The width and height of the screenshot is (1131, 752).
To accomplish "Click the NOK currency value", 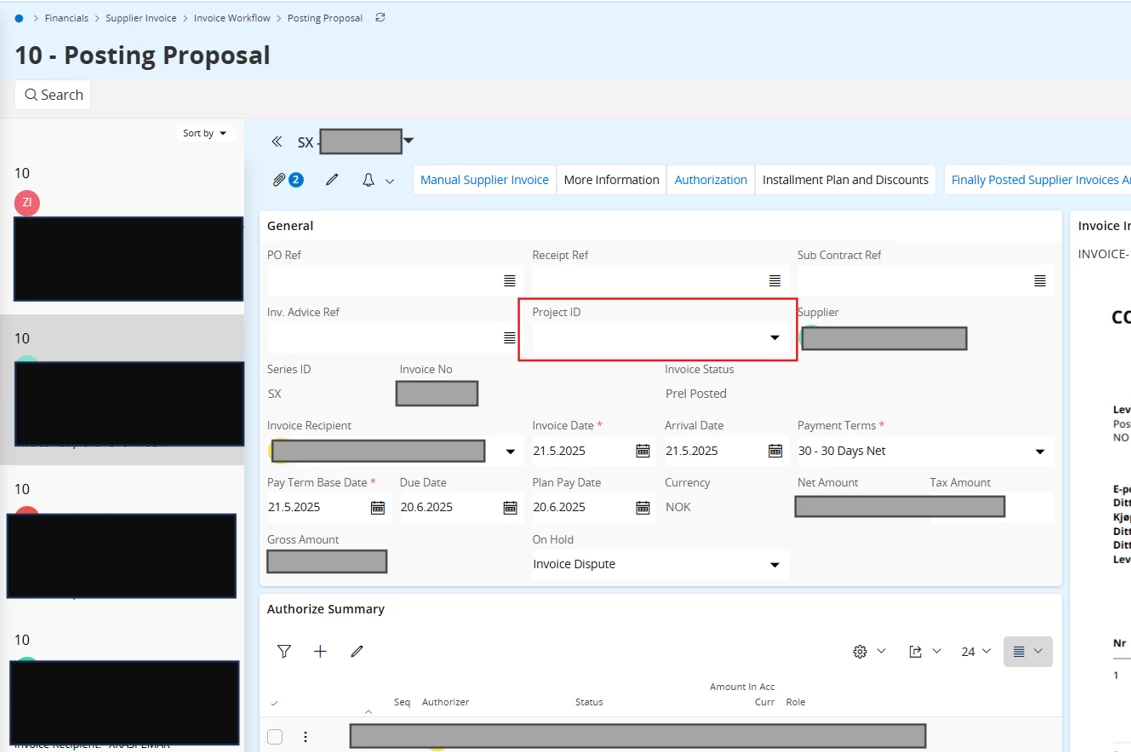I will [678, 508].
